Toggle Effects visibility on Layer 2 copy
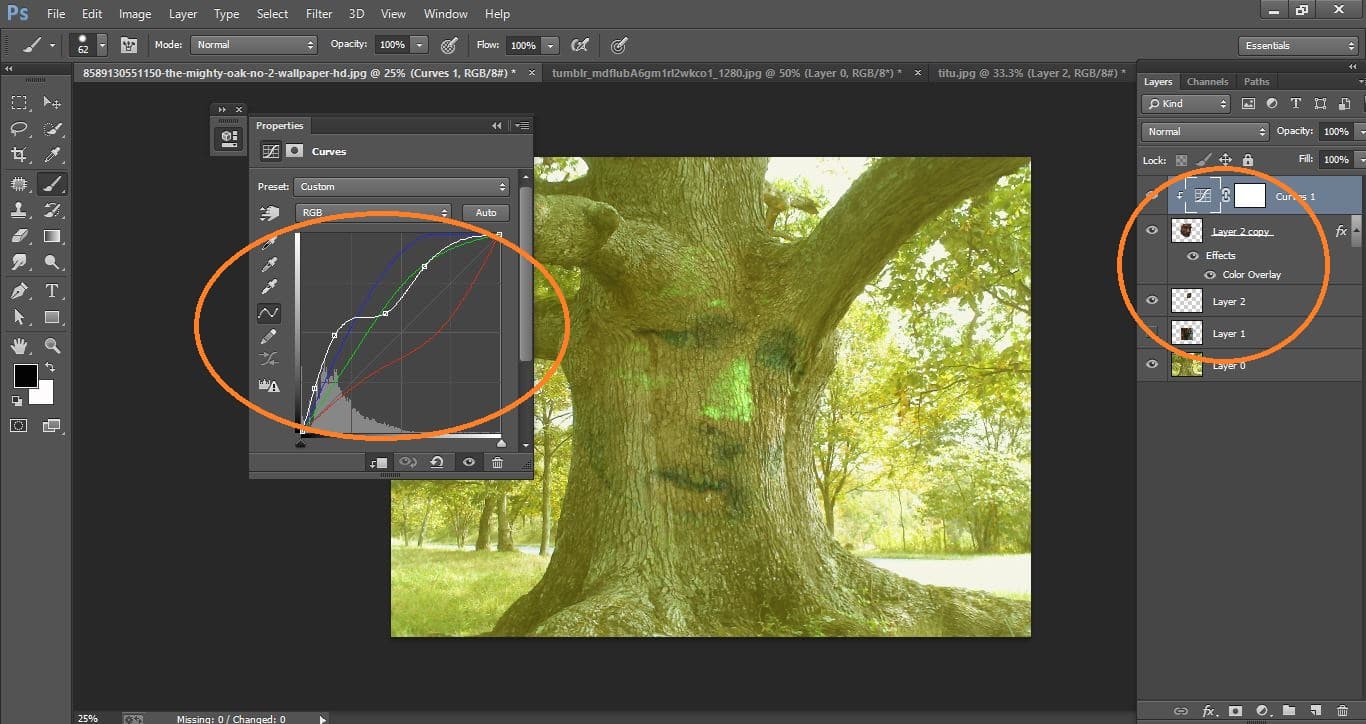1366x724 pixels. coord(1192,255)
